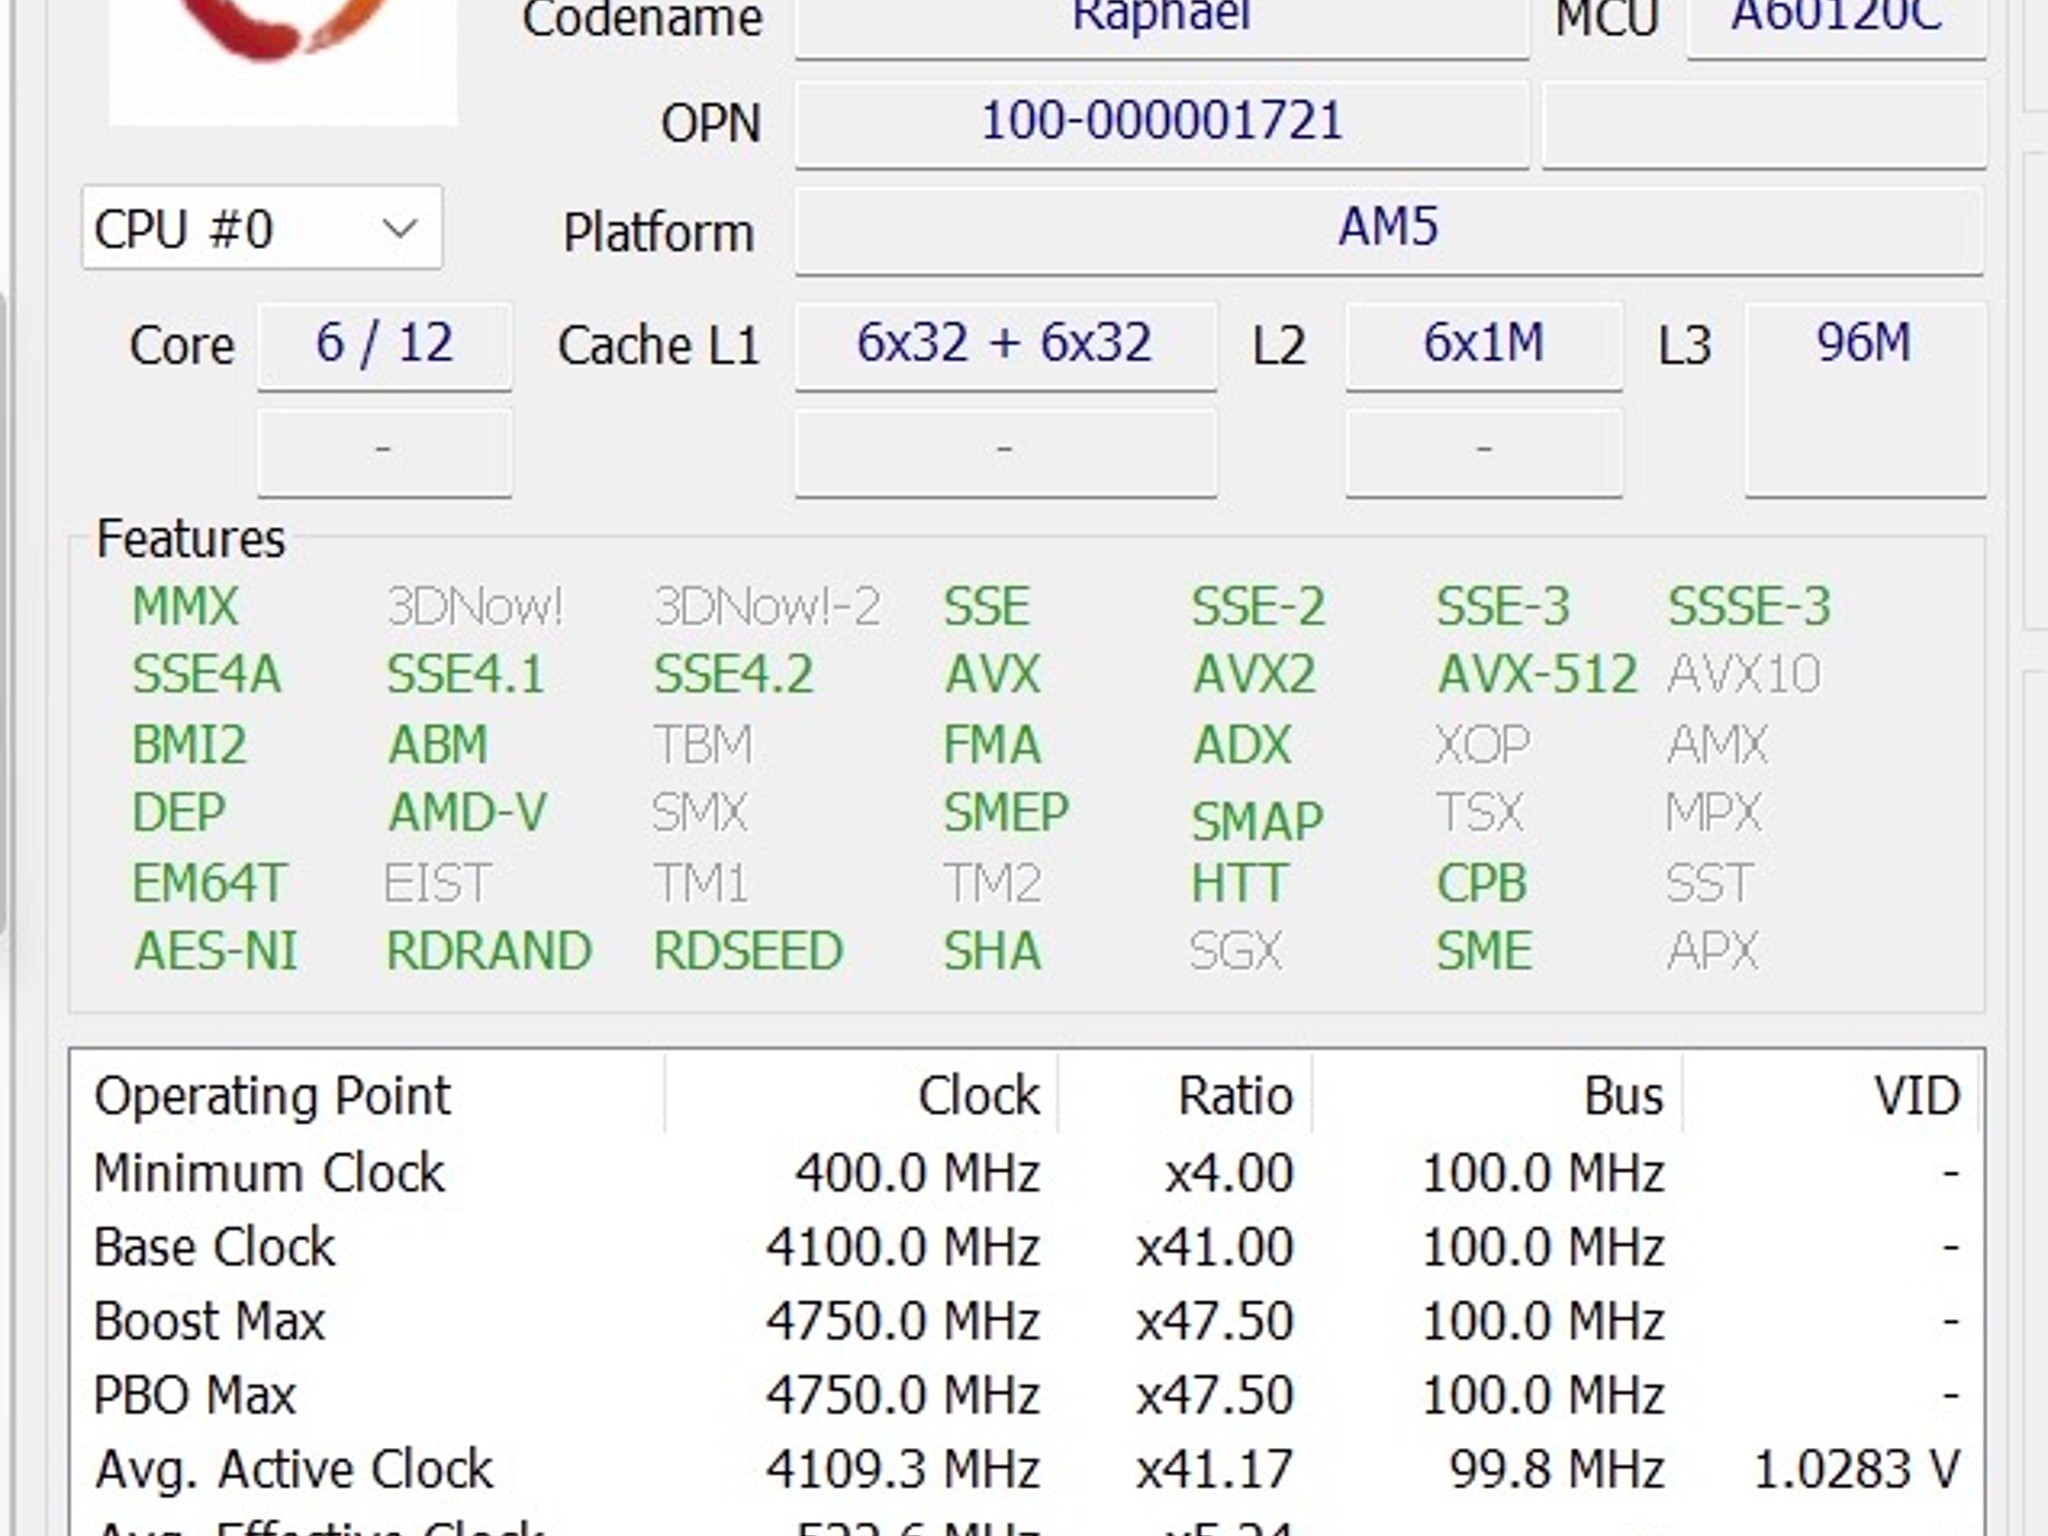Click the Clock column header
Screen dimensions: 2048x1536
860,1095
